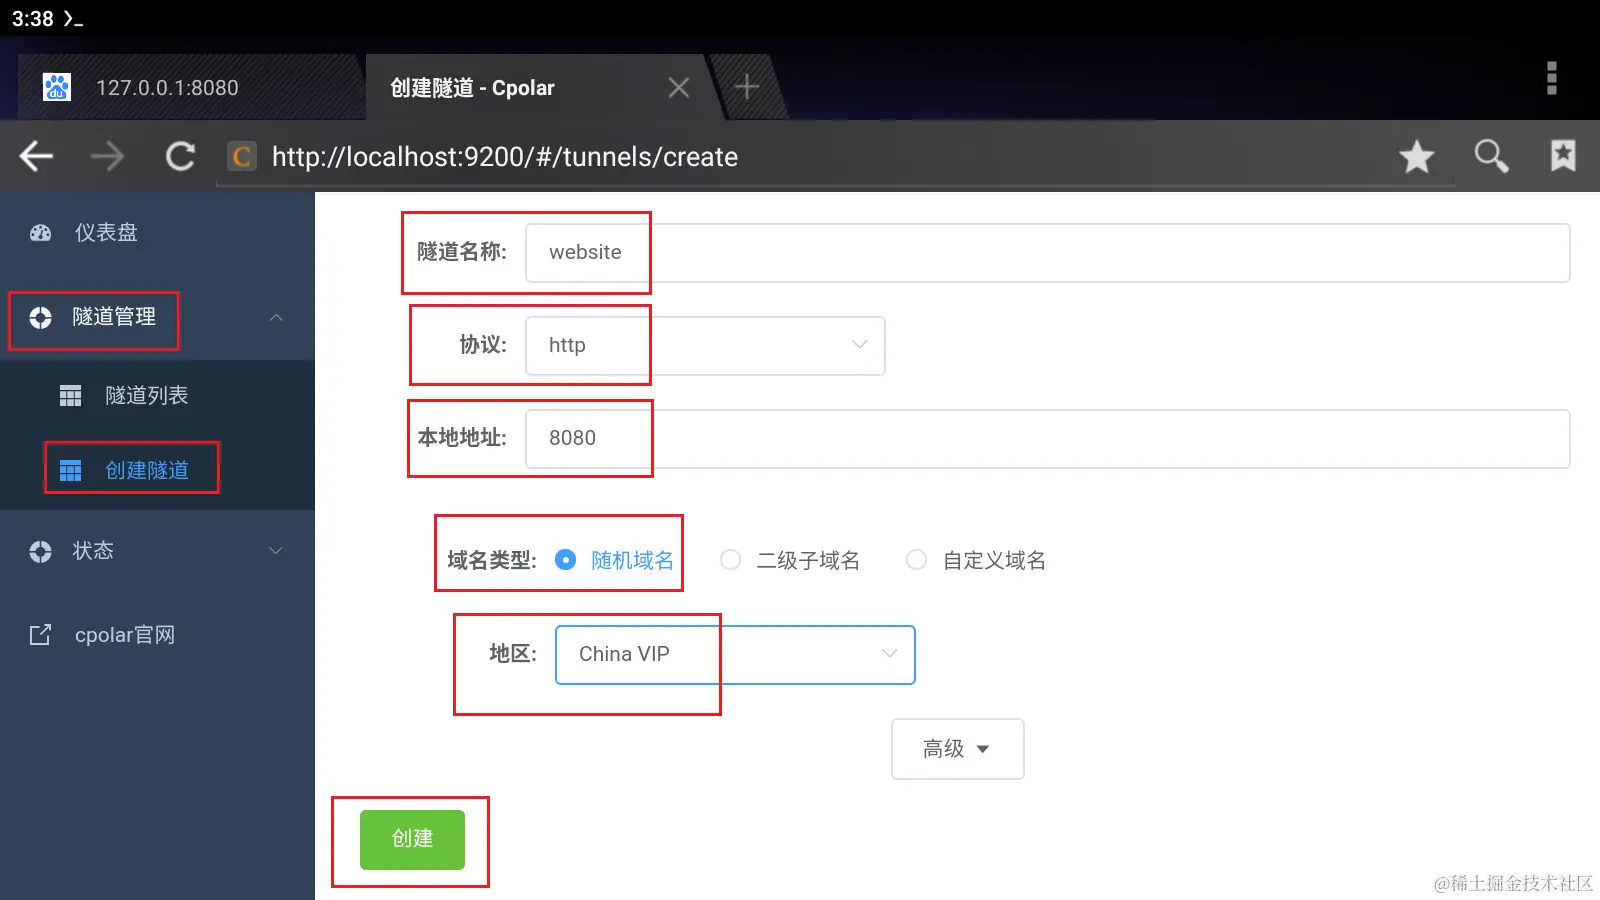This screenshot has width=1600, height=900.
Task: Open 仪表盘 in the sidebar
Action: [157, 233]
